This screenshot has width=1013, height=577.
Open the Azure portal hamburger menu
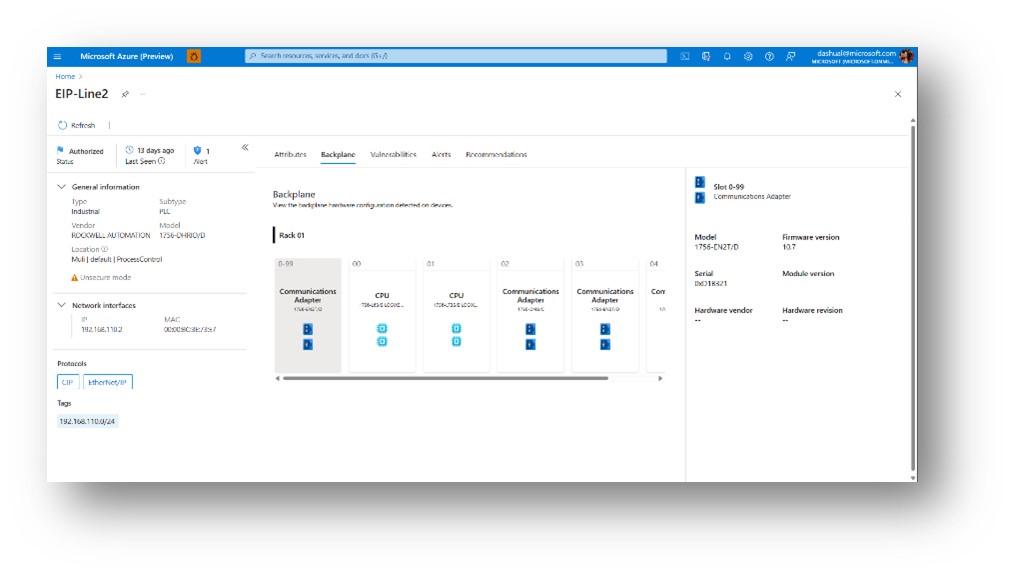pos(59,56)
